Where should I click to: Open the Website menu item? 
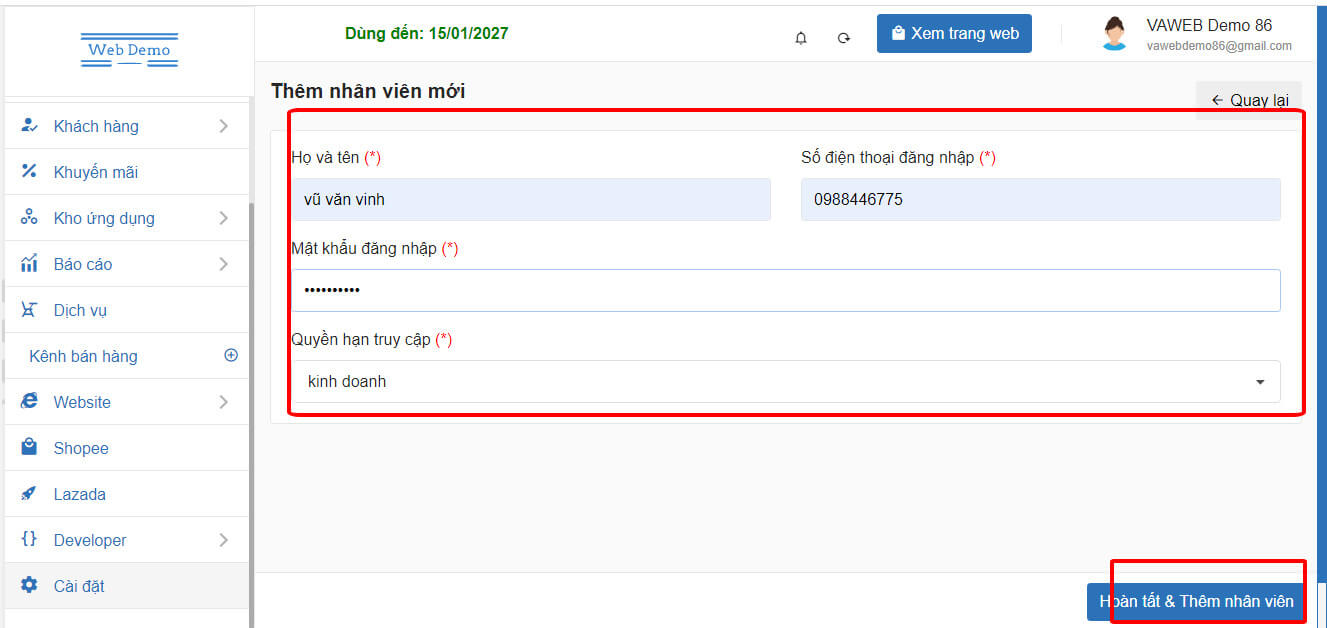[x=82, y=402]
